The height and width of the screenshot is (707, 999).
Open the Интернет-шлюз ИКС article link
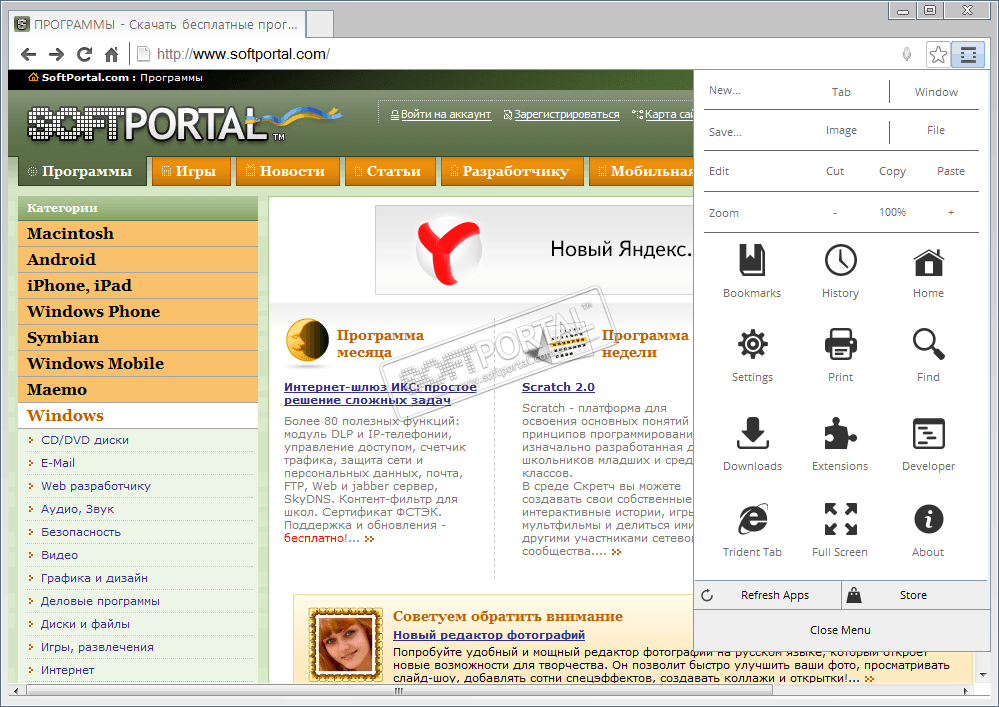coord(380,393)
